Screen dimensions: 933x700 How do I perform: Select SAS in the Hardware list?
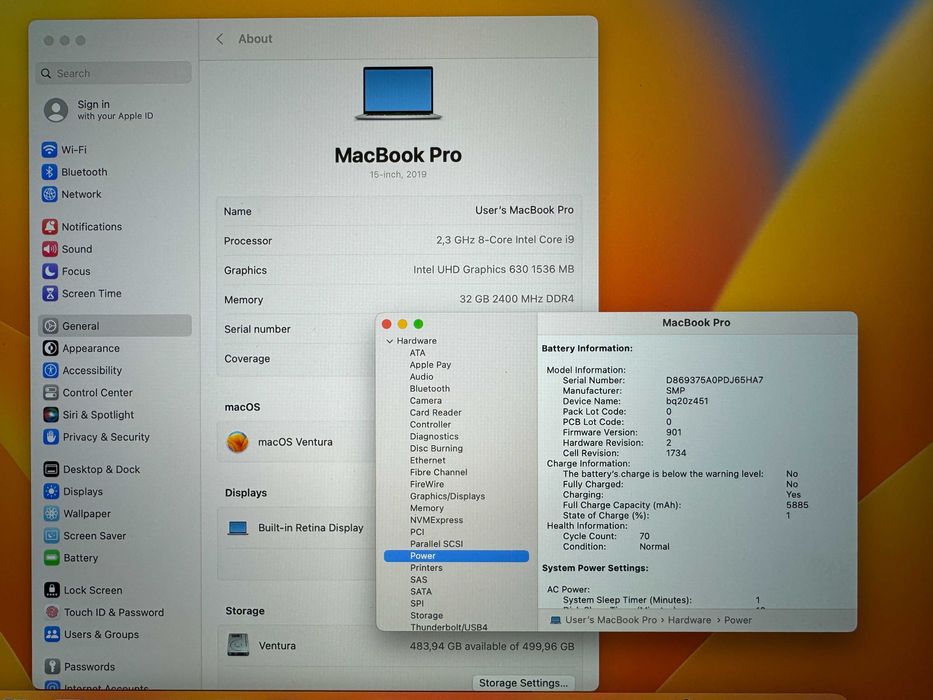tap(418, 580)
